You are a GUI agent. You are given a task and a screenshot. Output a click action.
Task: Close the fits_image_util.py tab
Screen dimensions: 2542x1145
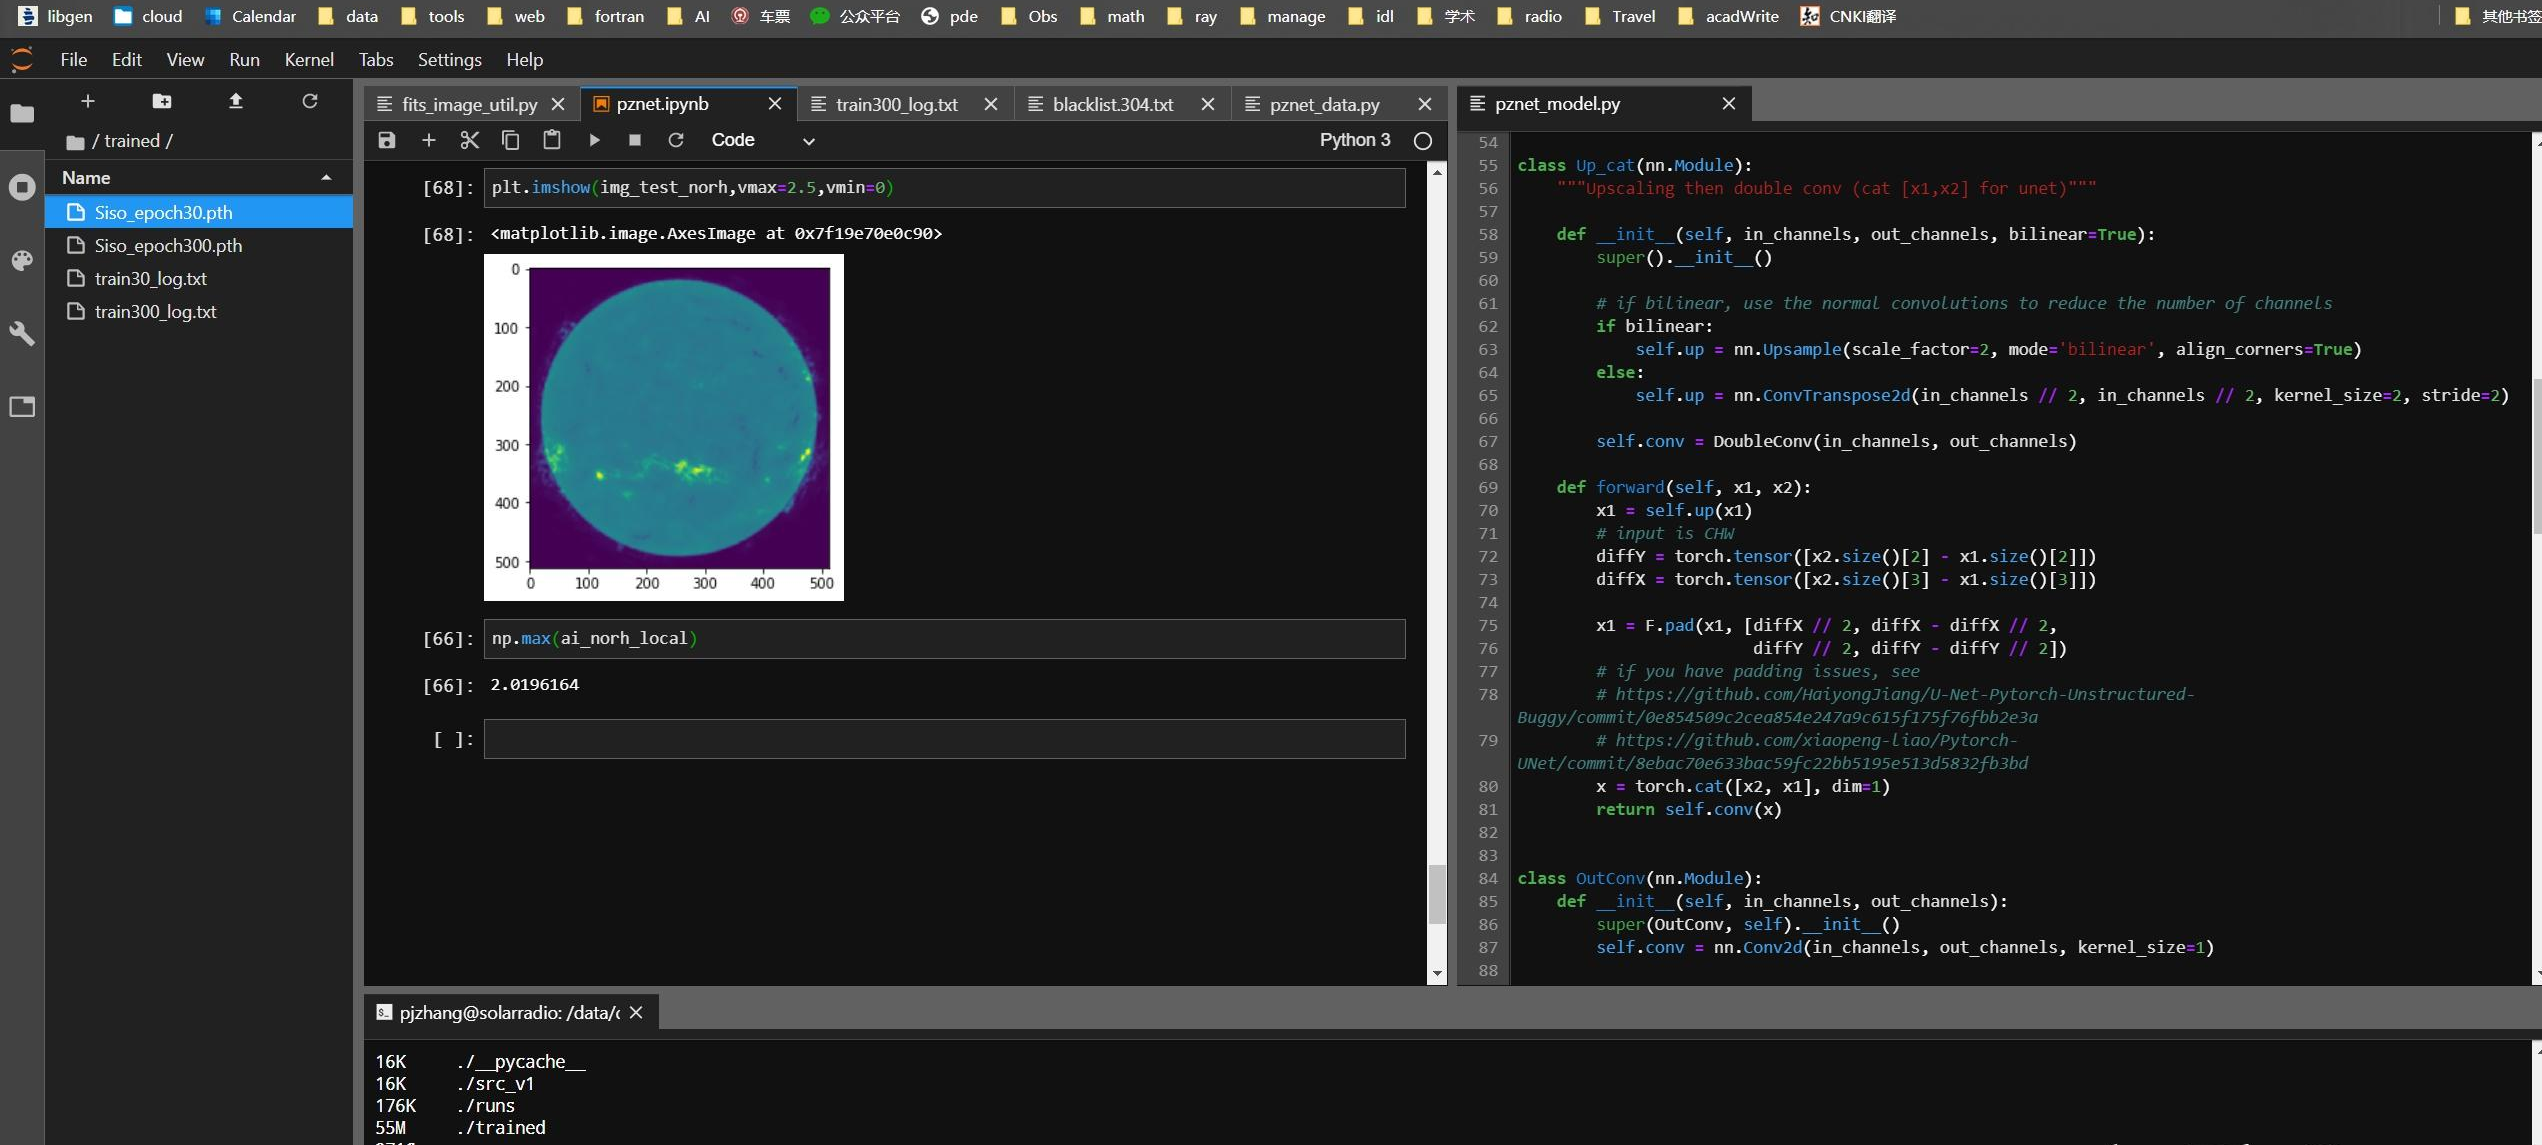point(558,104)
